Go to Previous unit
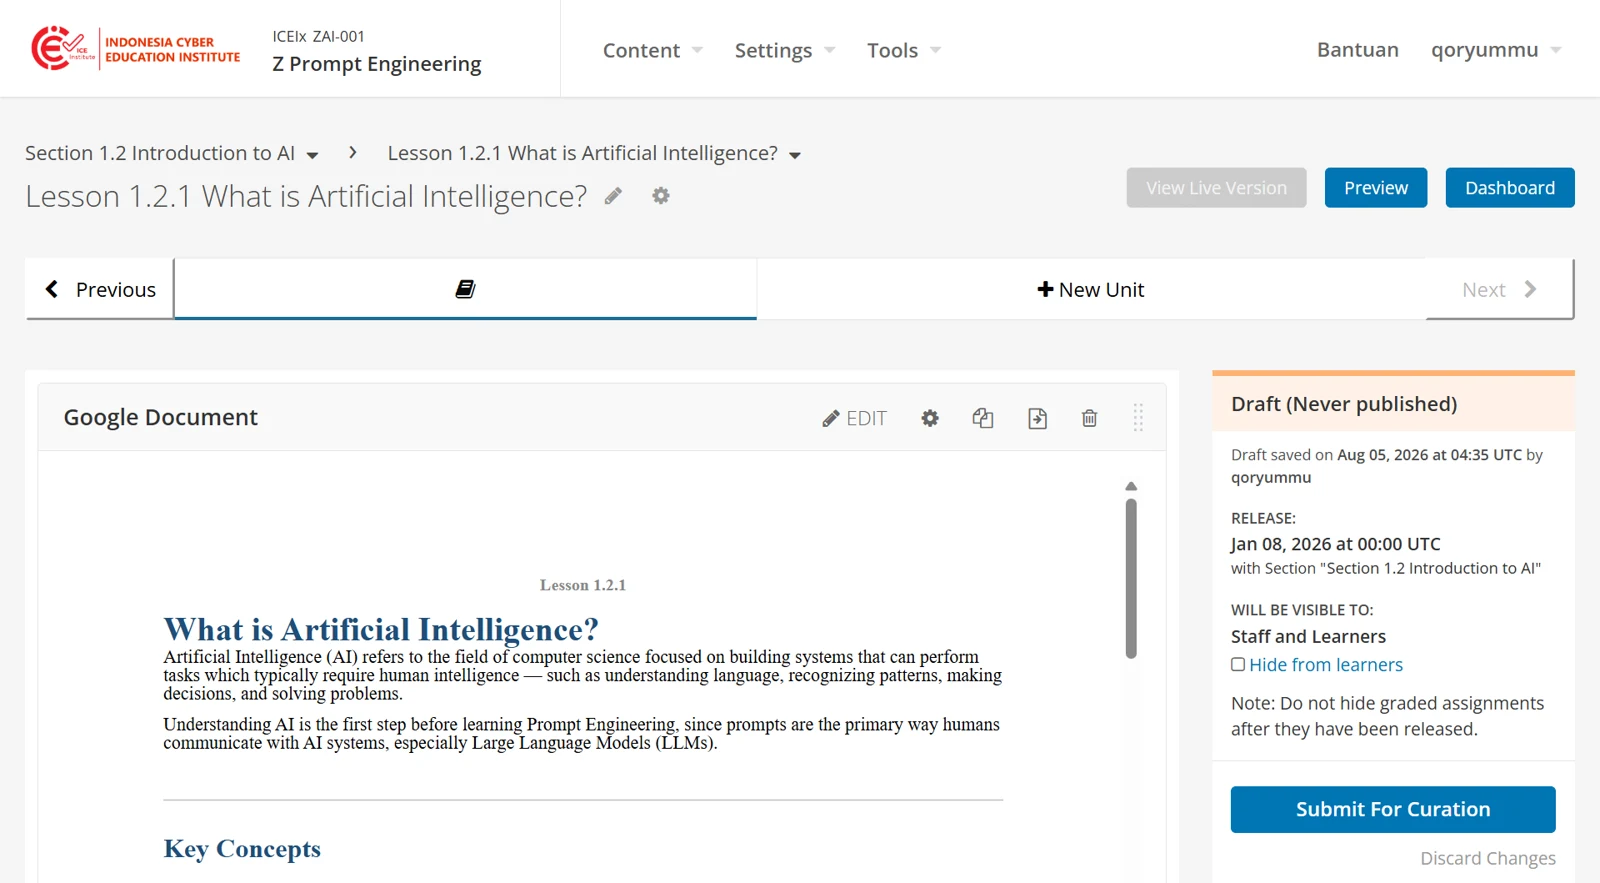Image resolution: width=1600 pixels, height=883 pixels. 100,289
